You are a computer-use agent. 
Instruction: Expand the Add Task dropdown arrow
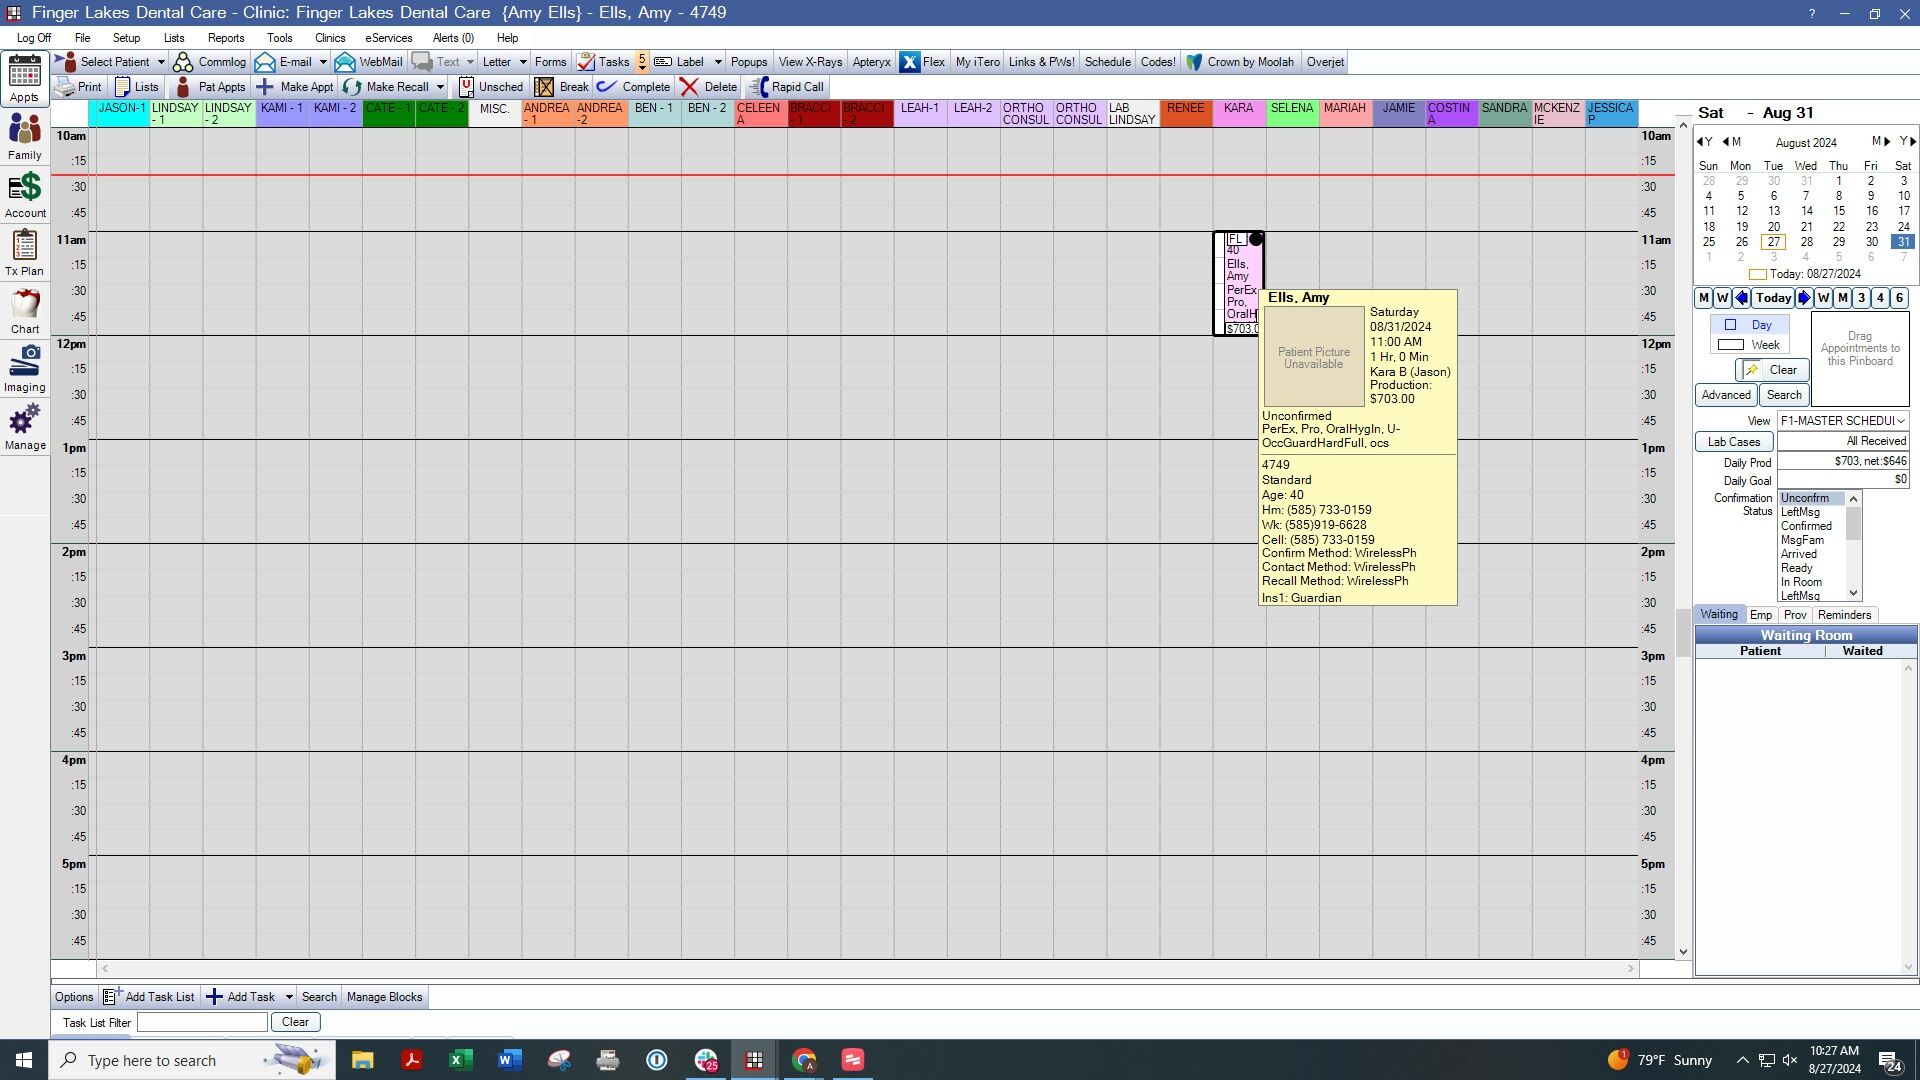(289, 997)
